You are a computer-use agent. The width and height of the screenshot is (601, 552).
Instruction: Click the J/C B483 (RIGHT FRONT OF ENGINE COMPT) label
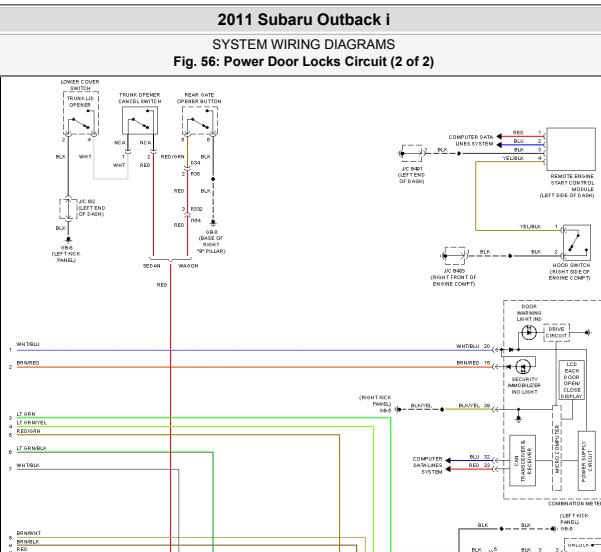coord(453,278)
